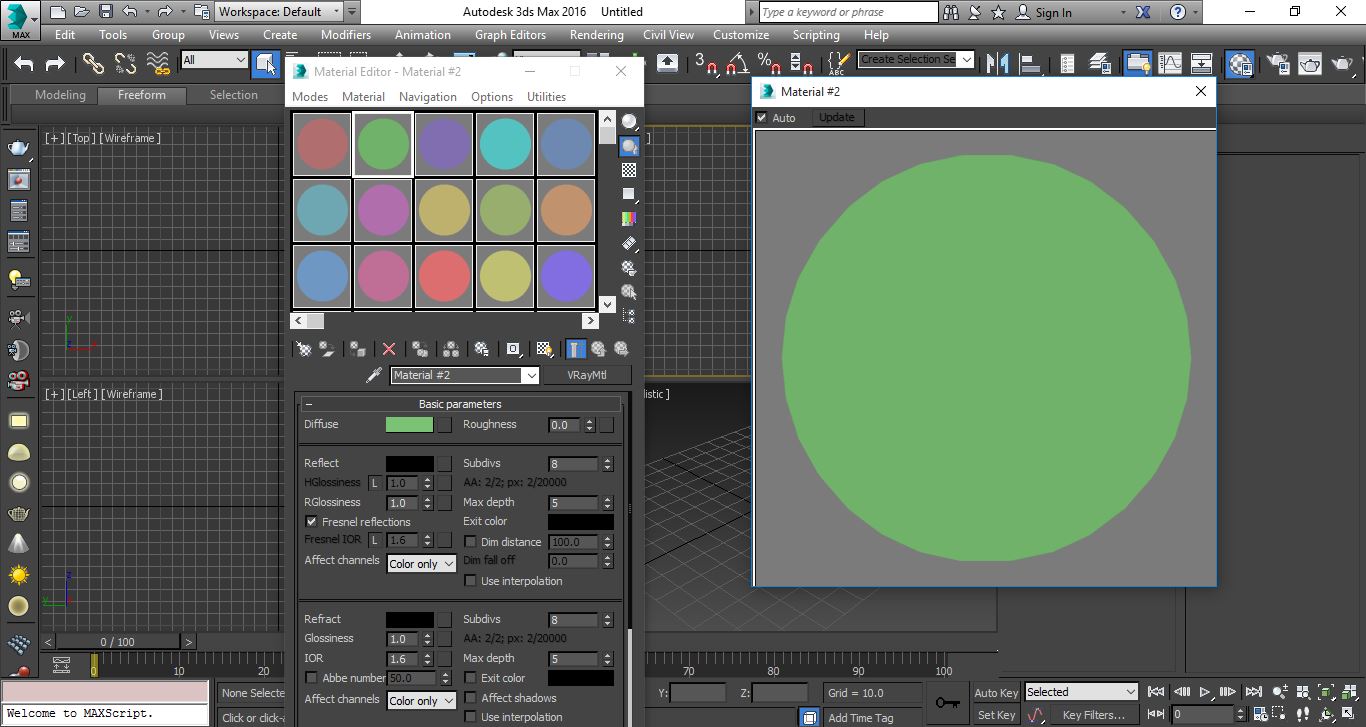Toggle the checkered Background icon
The image size is (1366, 727).
pyautogui.click(x=629, y=171)
